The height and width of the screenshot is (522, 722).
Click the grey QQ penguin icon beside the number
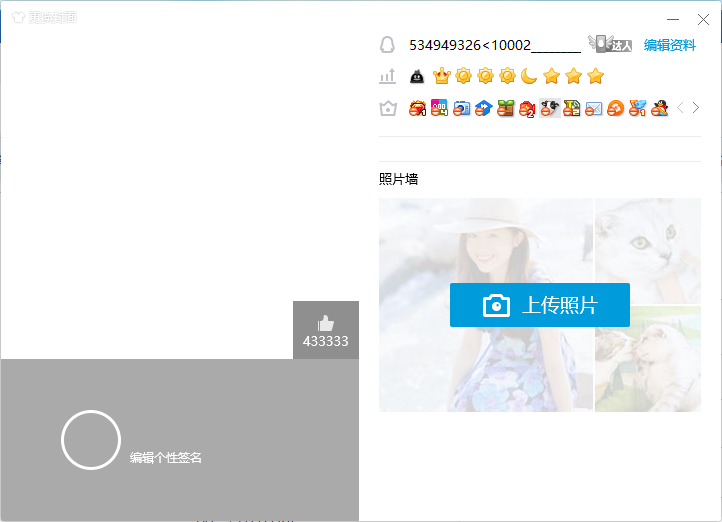pyautogui.click(x=387, y=45)
